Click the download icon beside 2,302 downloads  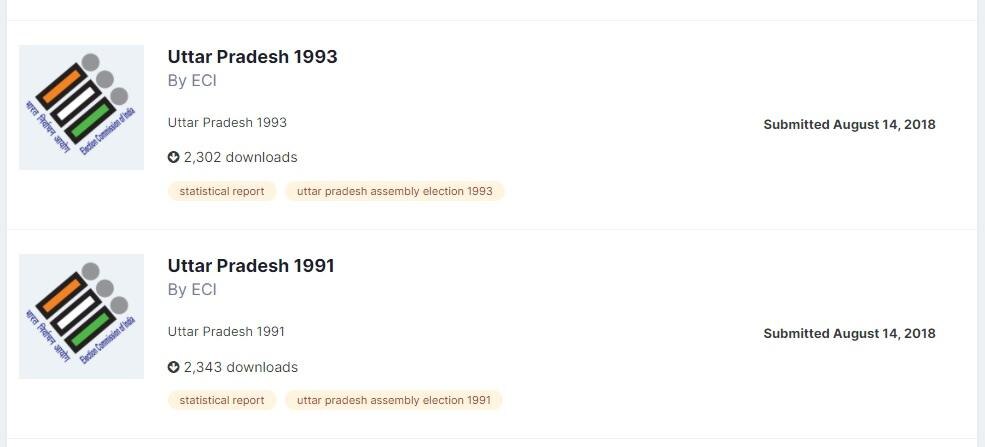(173, 157)
